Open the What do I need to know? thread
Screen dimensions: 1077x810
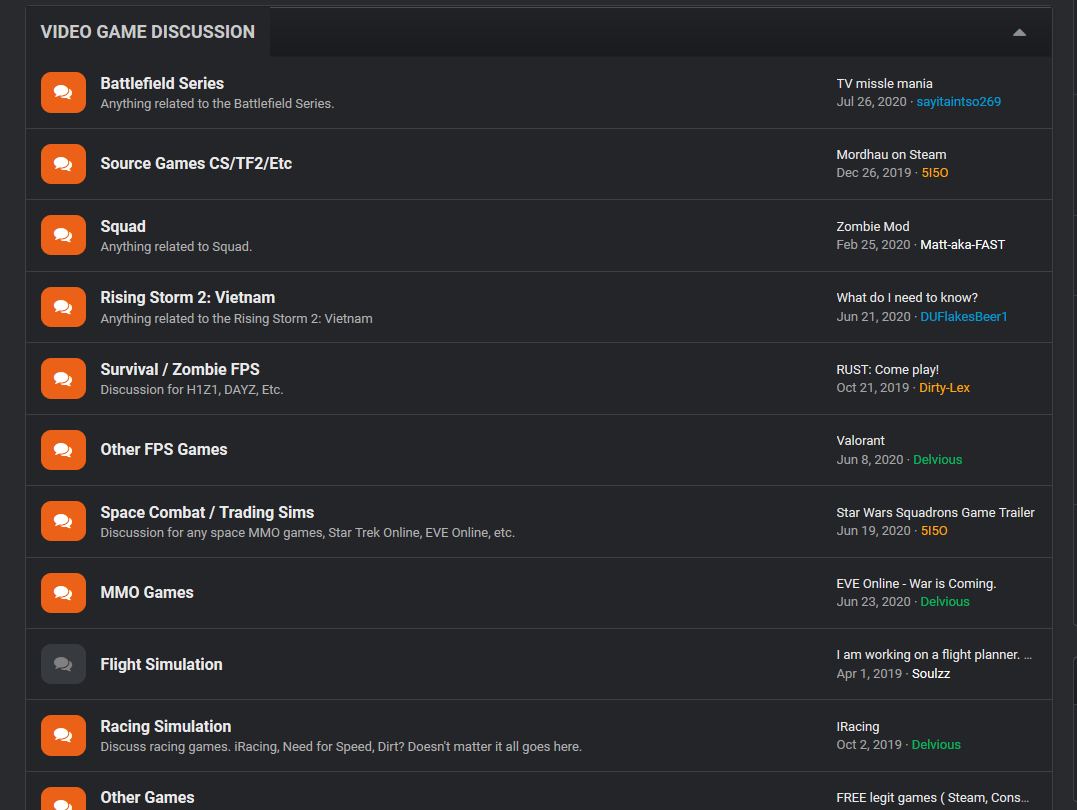[x=907, y=297]
